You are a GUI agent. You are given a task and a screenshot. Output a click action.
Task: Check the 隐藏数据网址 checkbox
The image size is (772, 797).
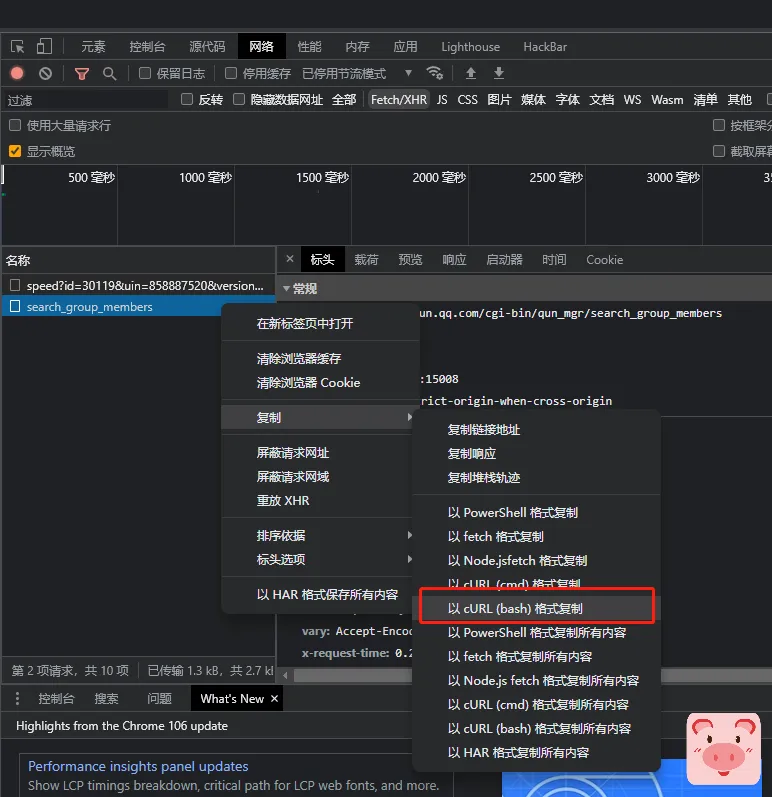click(x=239, y=99)
